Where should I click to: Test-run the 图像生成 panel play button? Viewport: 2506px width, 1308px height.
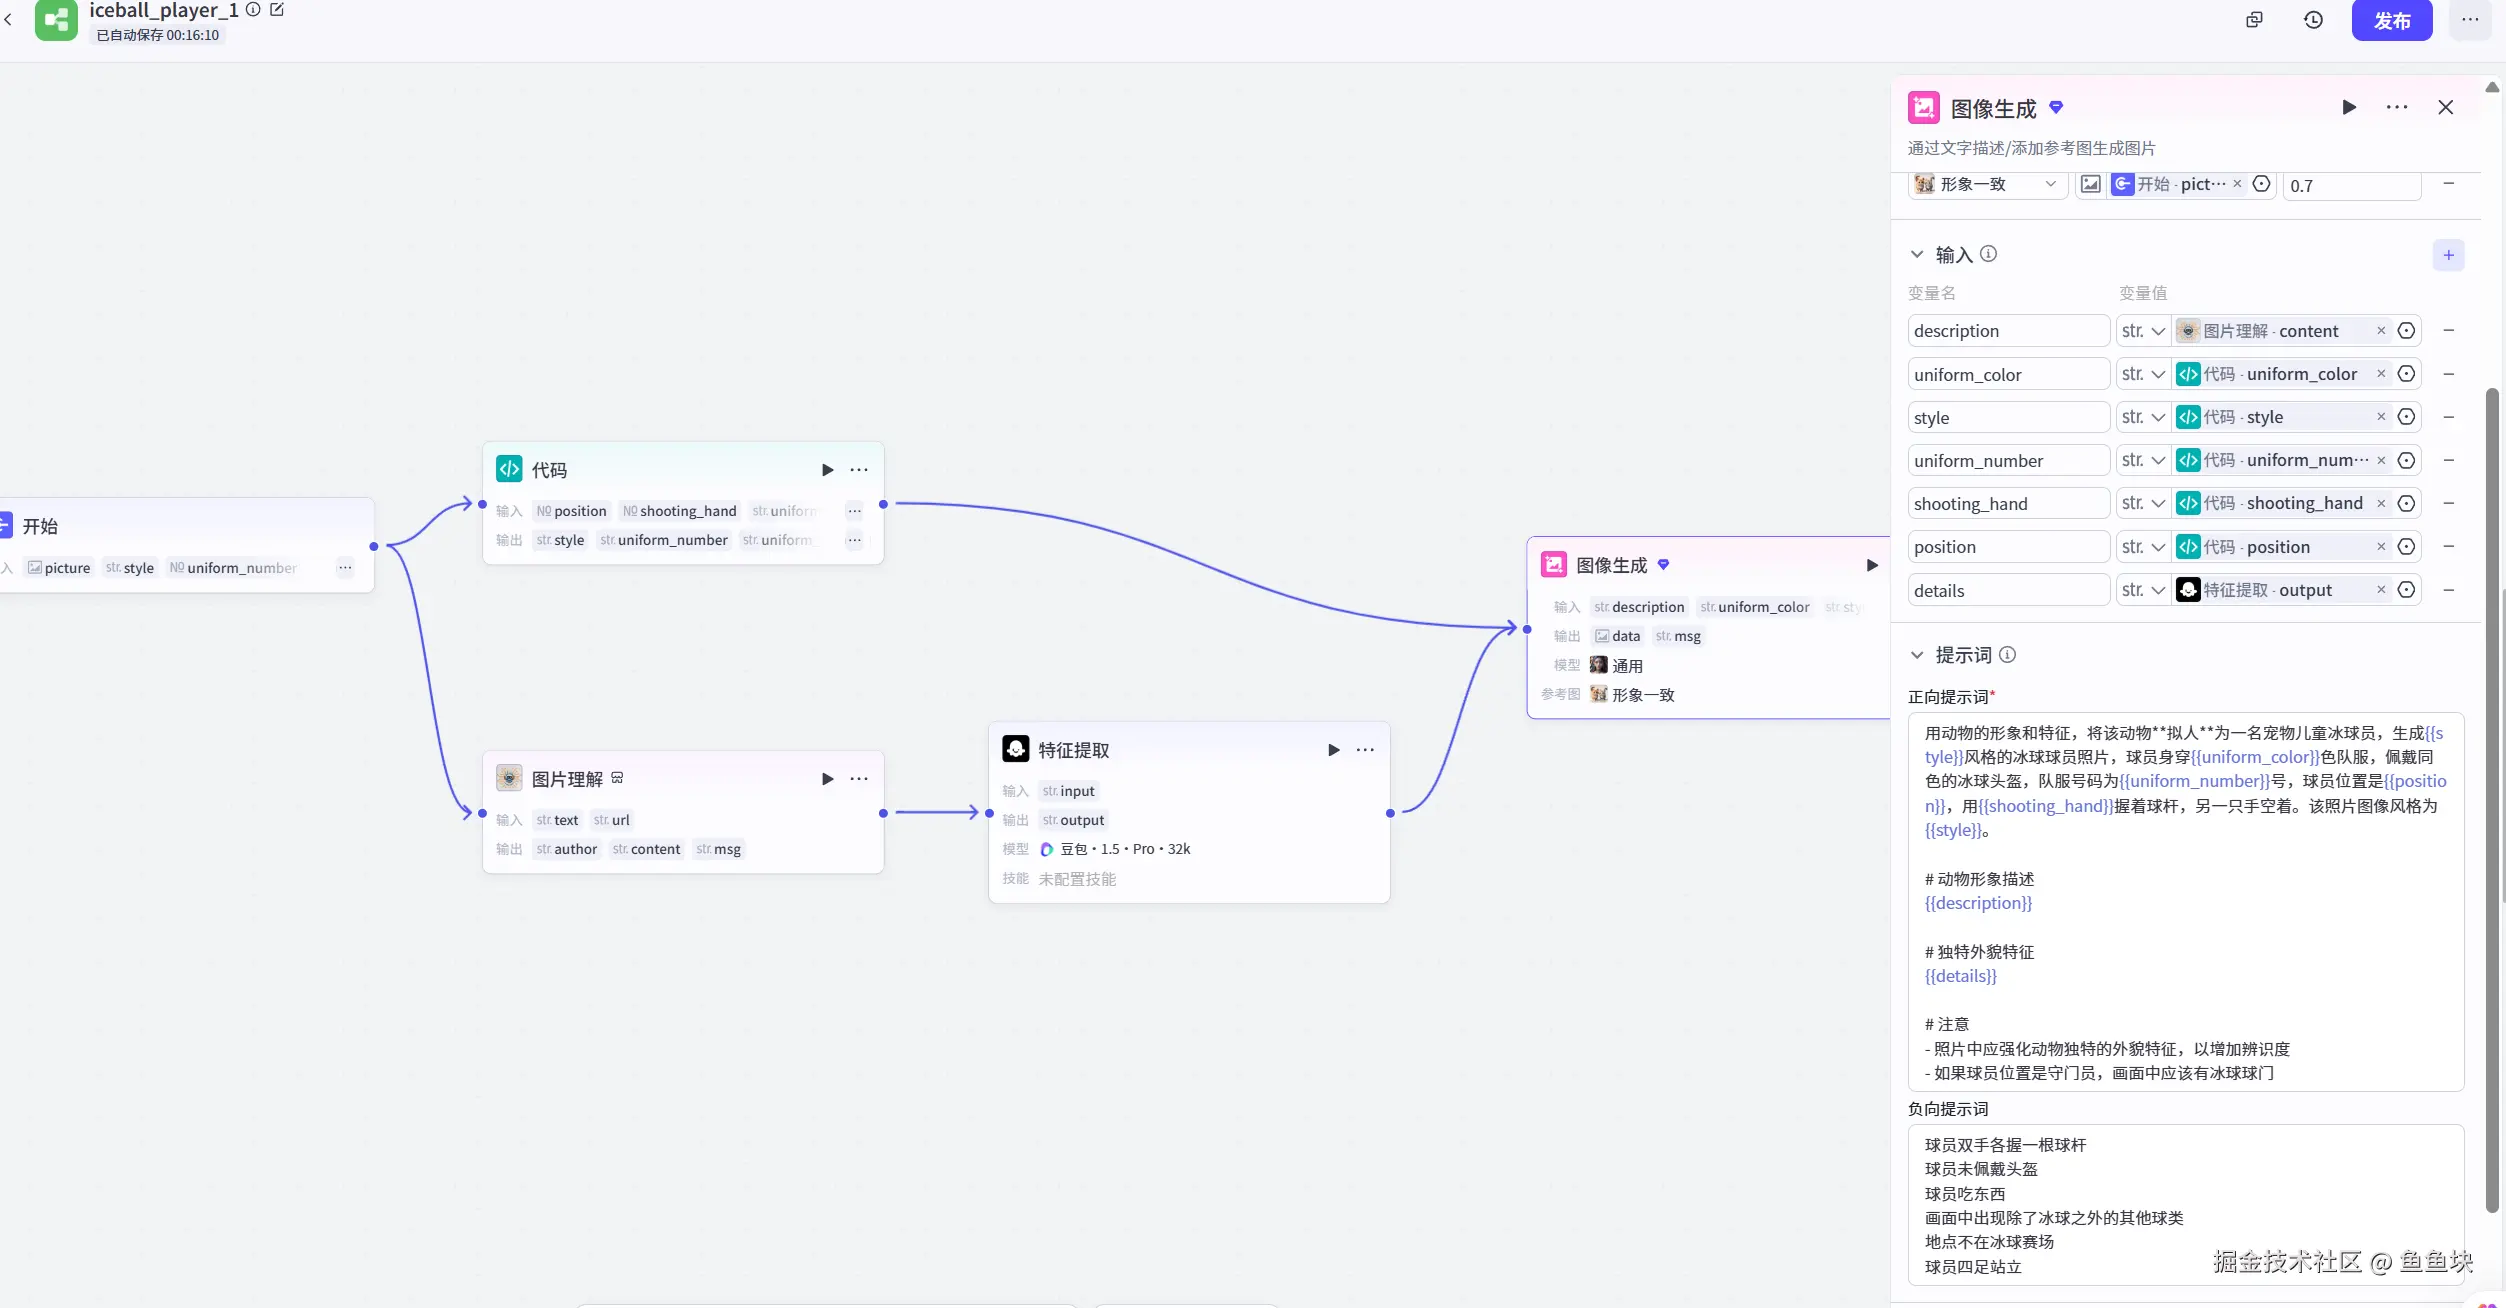tap(2349, 108)
